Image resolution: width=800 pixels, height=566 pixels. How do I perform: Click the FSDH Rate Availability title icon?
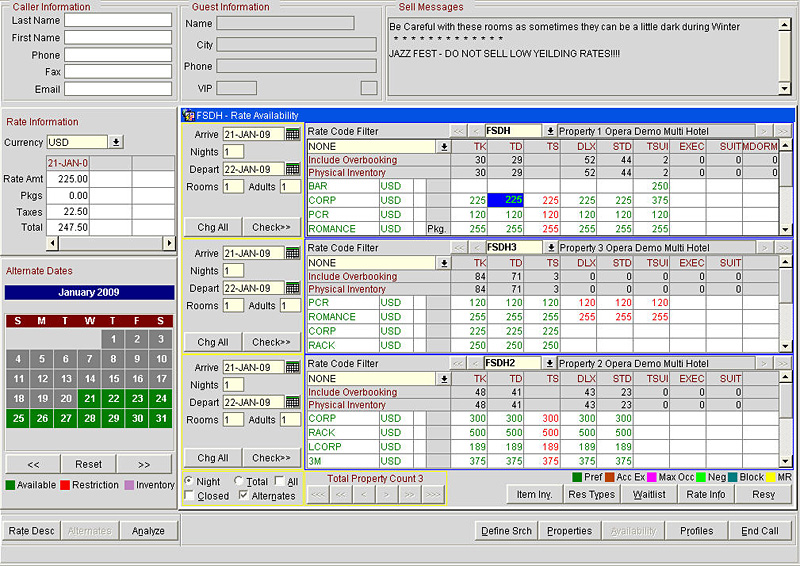[188, 115]
